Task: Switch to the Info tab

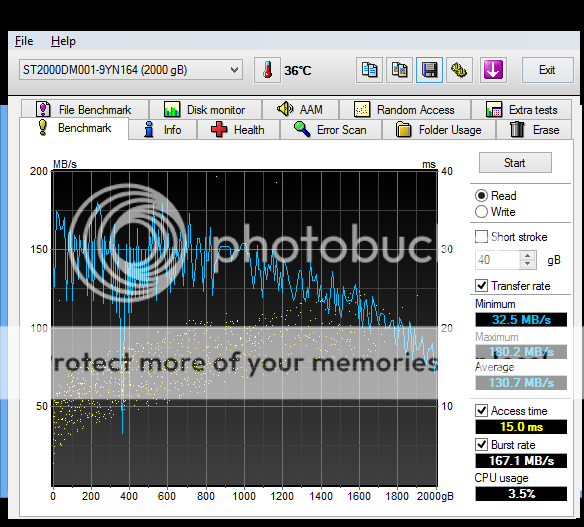Action: pyautogui.click(x=162, y=130)
